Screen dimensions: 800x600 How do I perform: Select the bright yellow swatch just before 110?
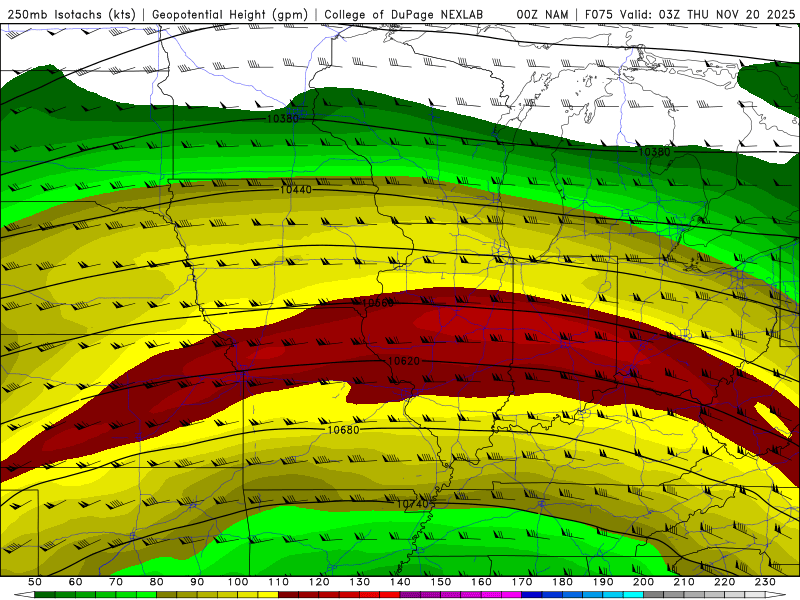tap(268, 594)
